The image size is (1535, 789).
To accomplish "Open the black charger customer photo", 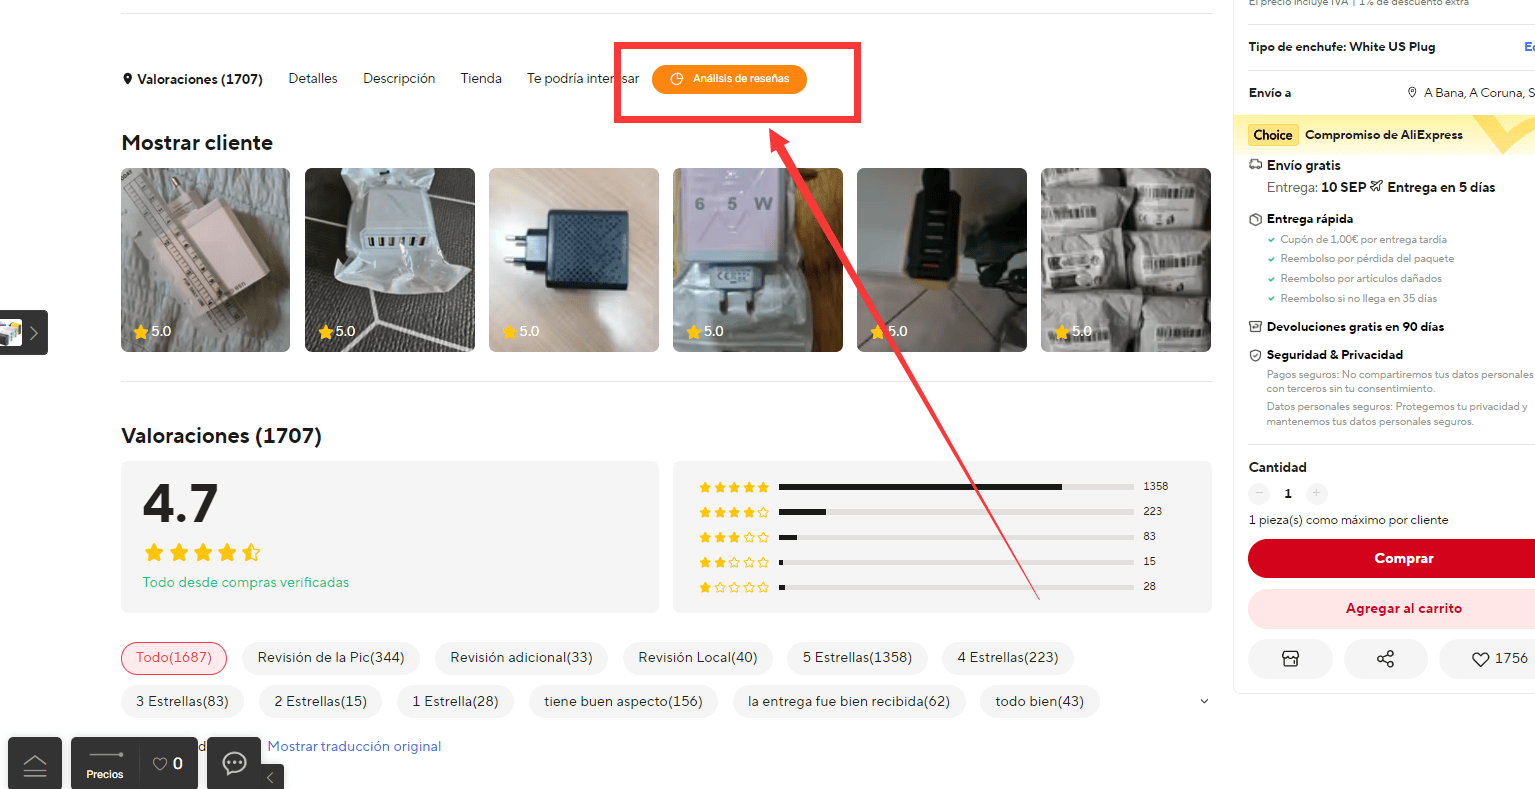I will coord(574,260).
